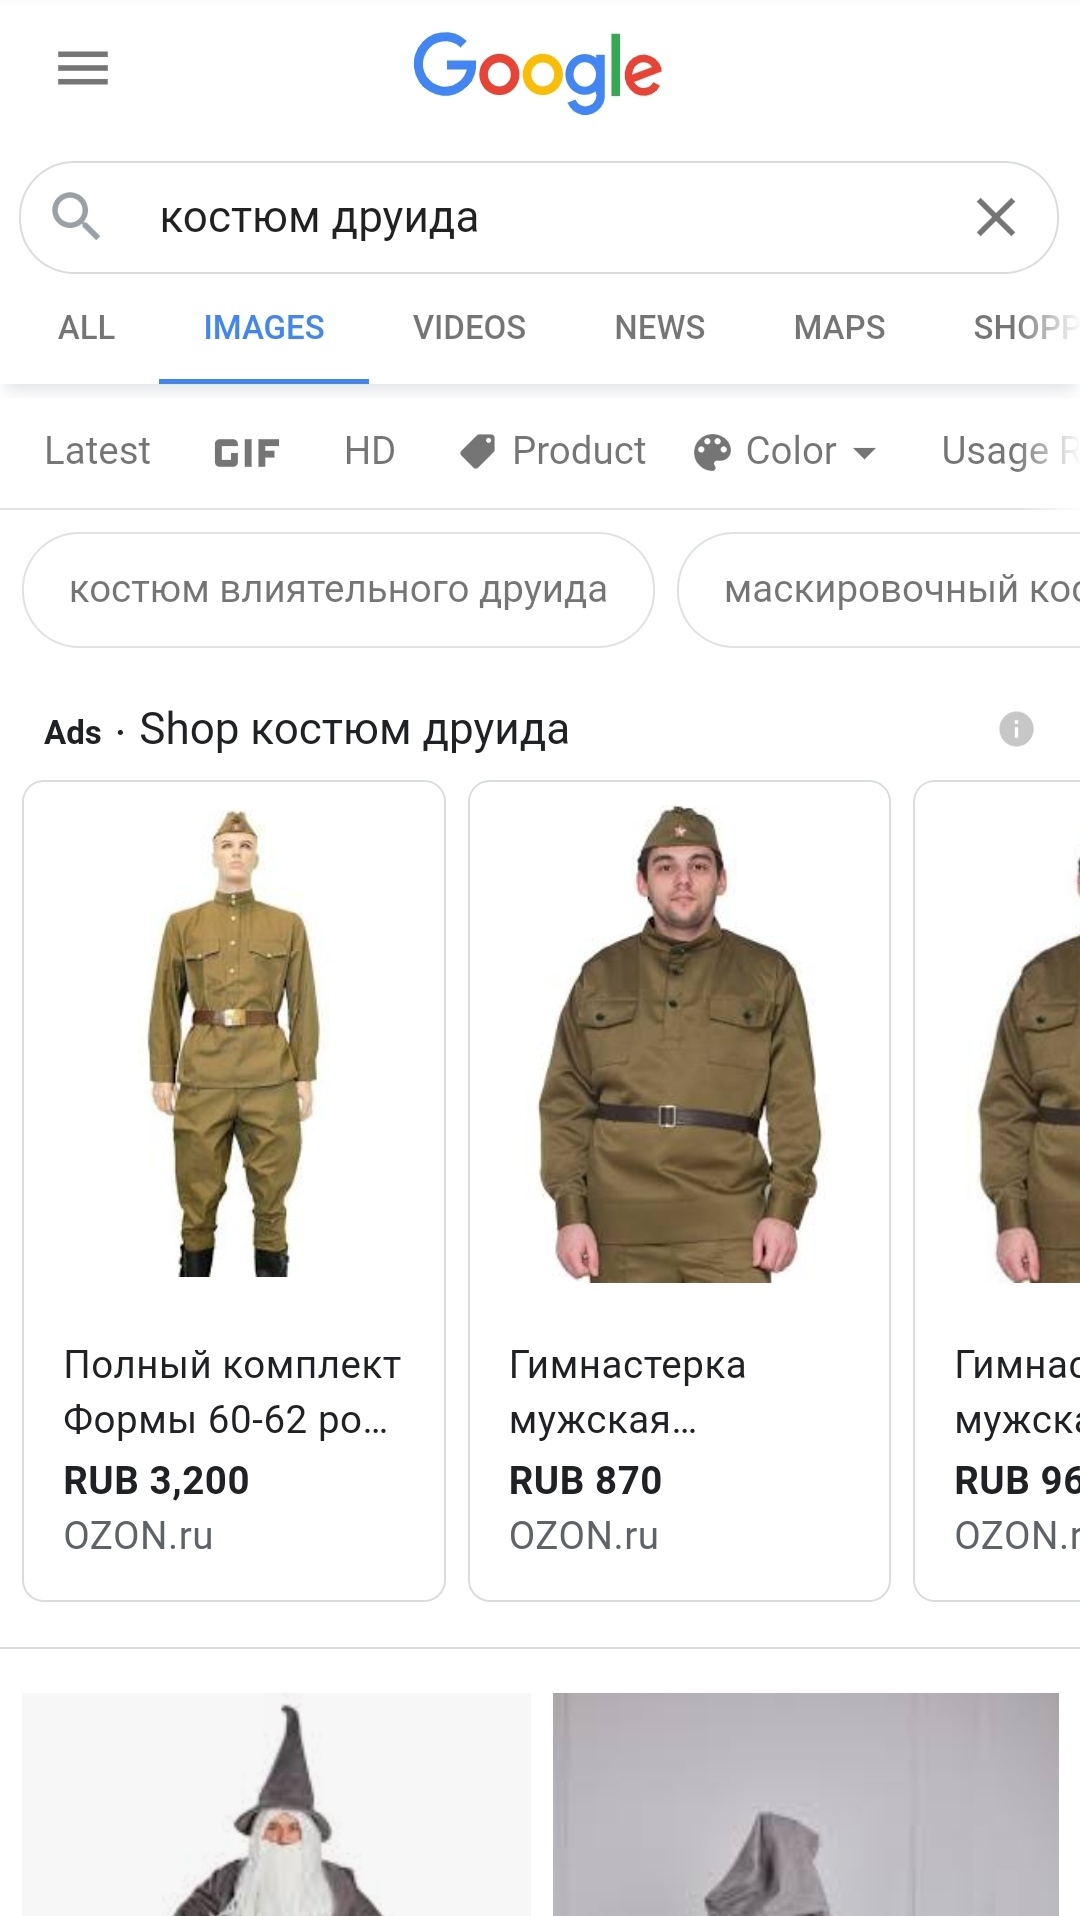
Task: Open the ads info icon
Action: tap(1016, 729)
